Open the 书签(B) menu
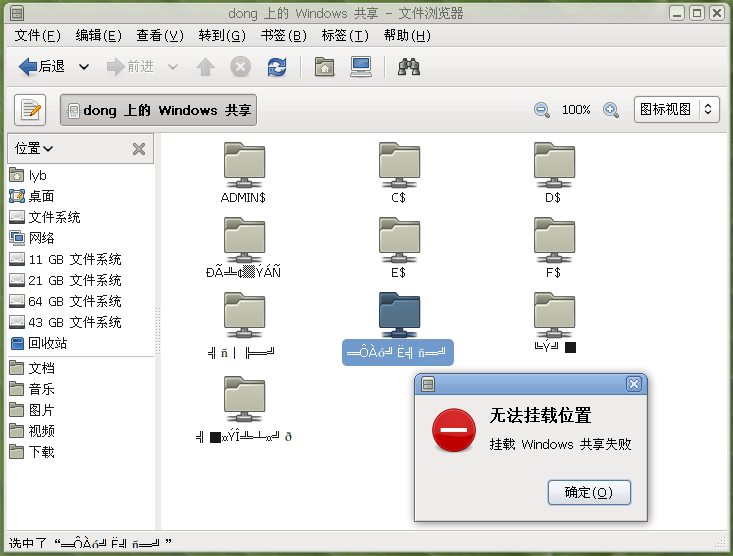 284,36
